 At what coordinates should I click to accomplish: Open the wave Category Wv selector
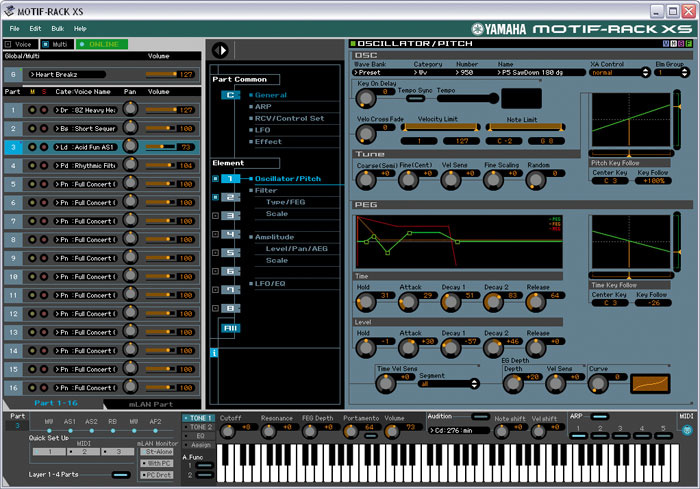coord(431,72)
